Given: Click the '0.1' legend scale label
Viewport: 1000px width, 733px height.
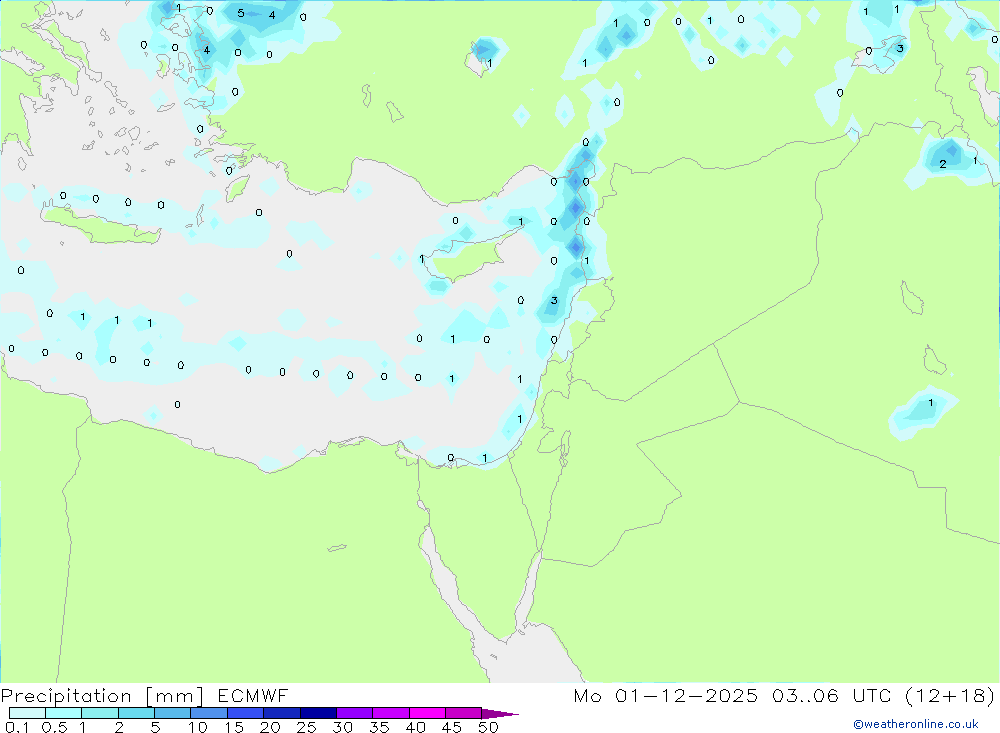Looking at the screenshot, I should click(x=17, y=727).
